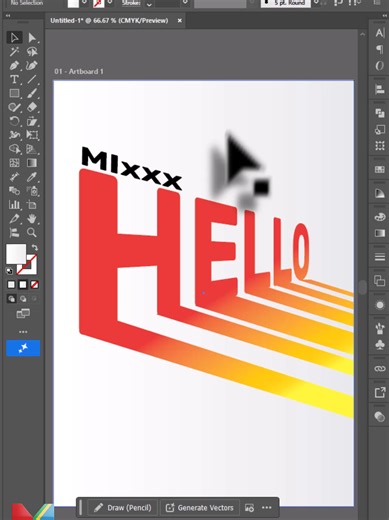The height and width of the screenshot is (520, 389).
Task: Open the Pathfinder panel icon
Action: click(380, 113)
